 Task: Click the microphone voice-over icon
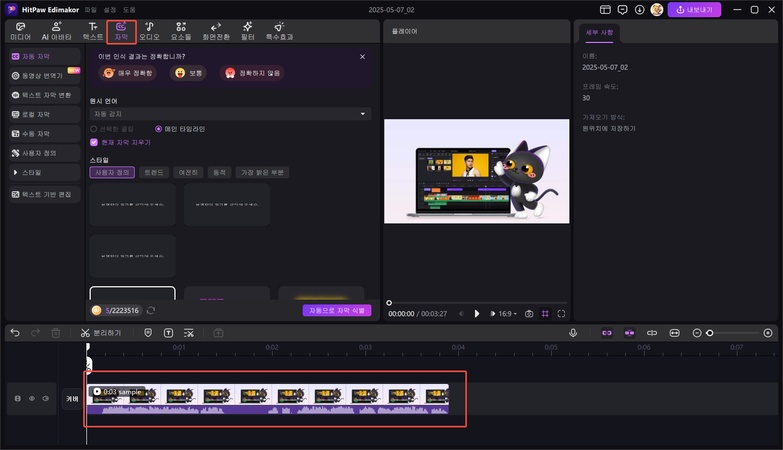(573, 332)
